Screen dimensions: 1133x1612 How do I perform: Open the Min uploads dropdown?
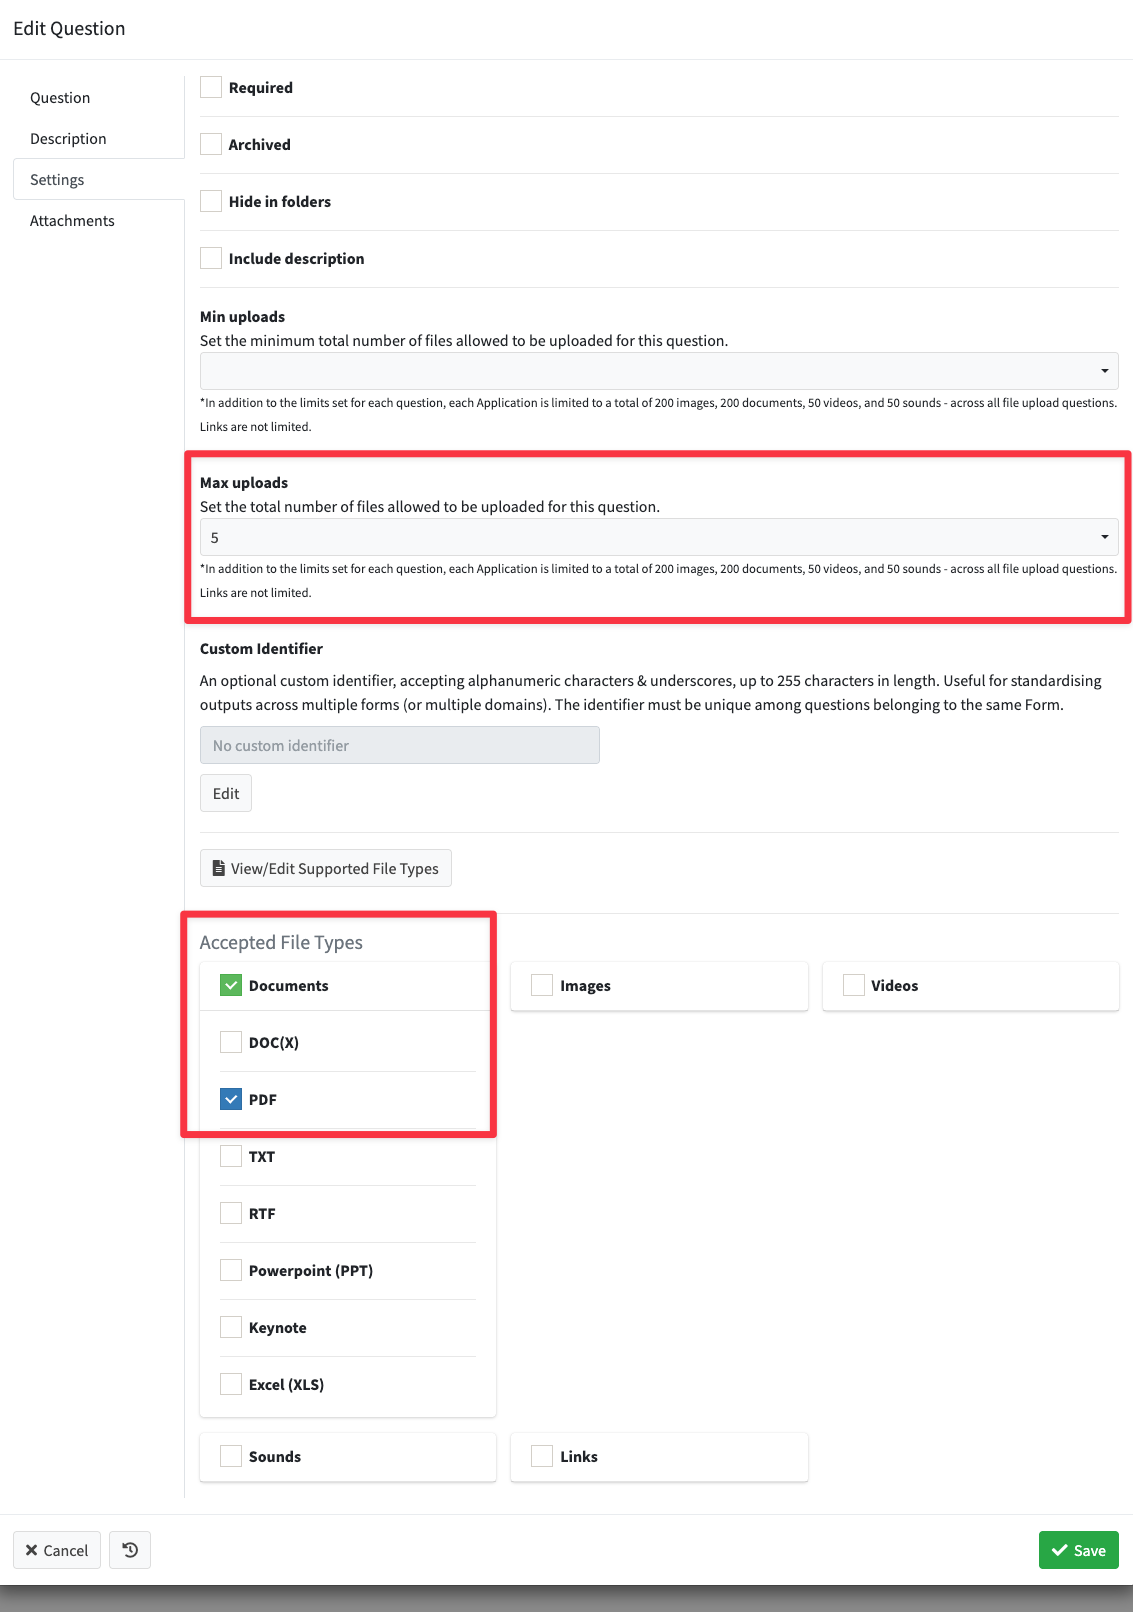coord(659,371)
